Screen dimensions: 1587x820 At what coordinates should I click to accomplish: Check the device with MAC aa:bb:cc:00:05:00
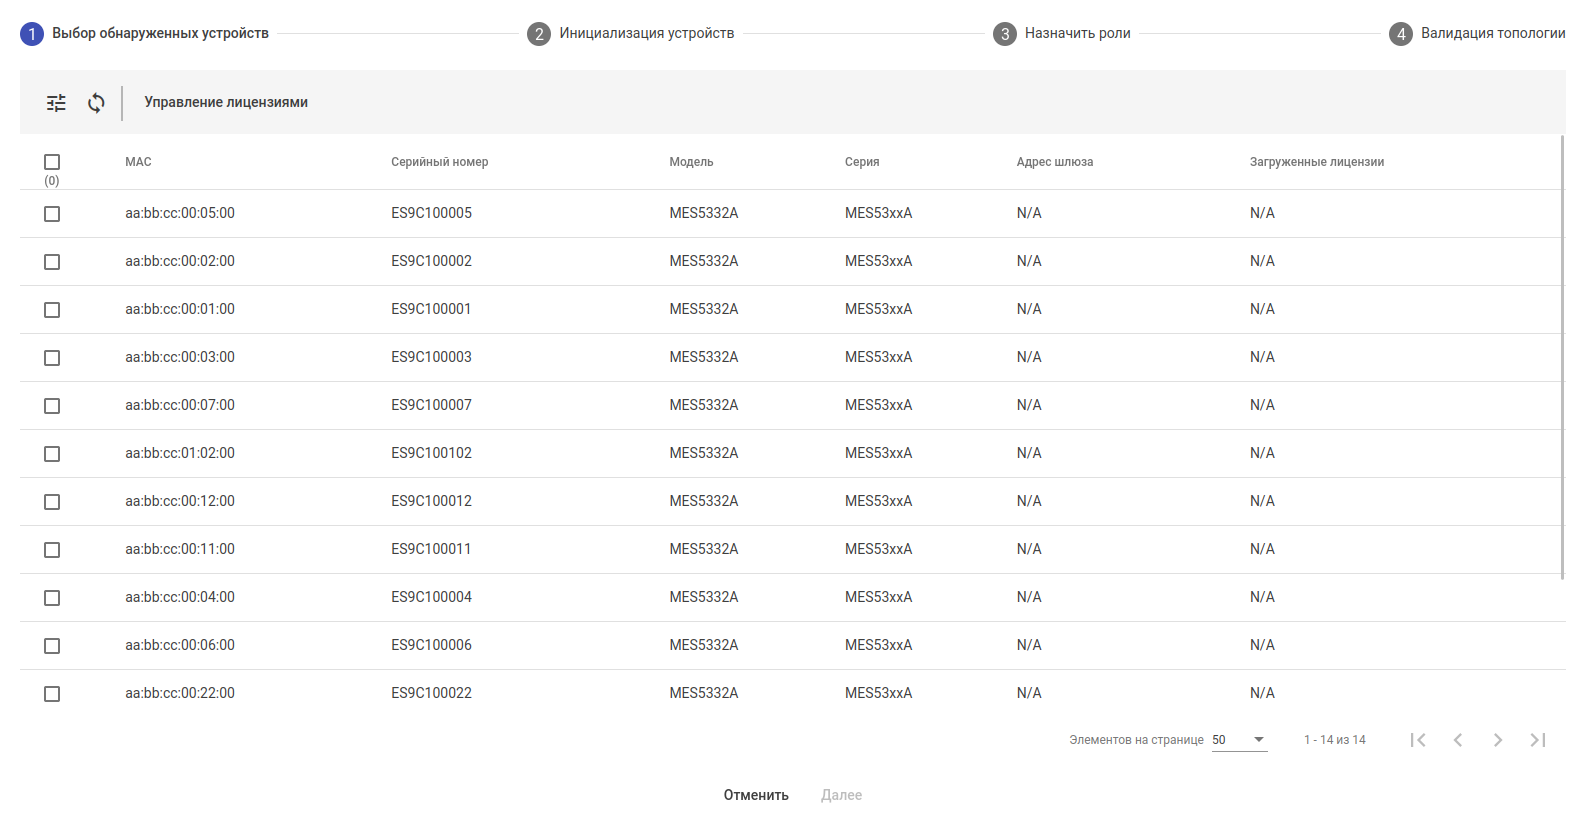coord(52,214)
